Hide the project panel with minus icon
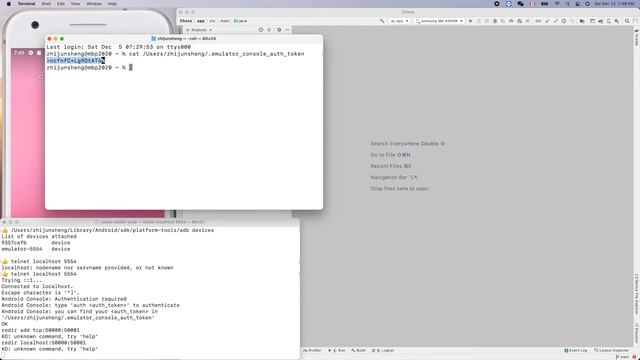Image resolution: width=640 pixels, height=360 pixels. (287, 30)
